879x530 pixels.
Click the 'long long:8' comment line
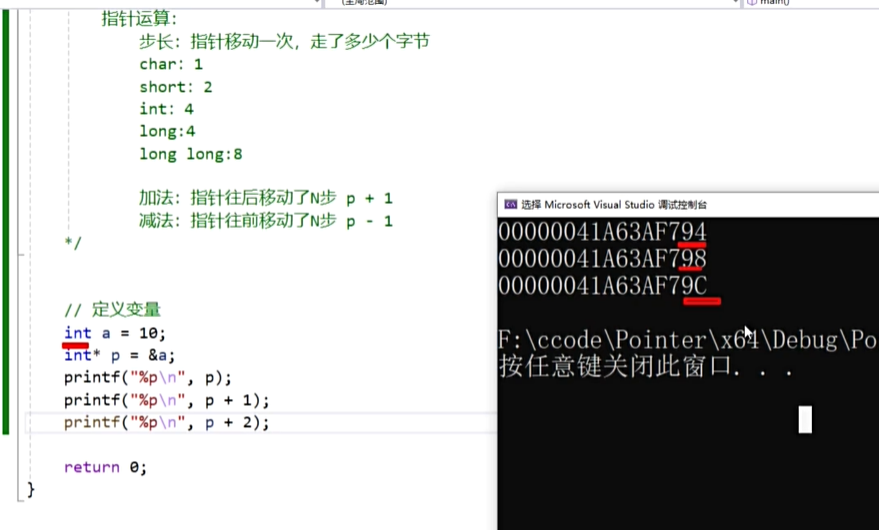click(191, 154)
